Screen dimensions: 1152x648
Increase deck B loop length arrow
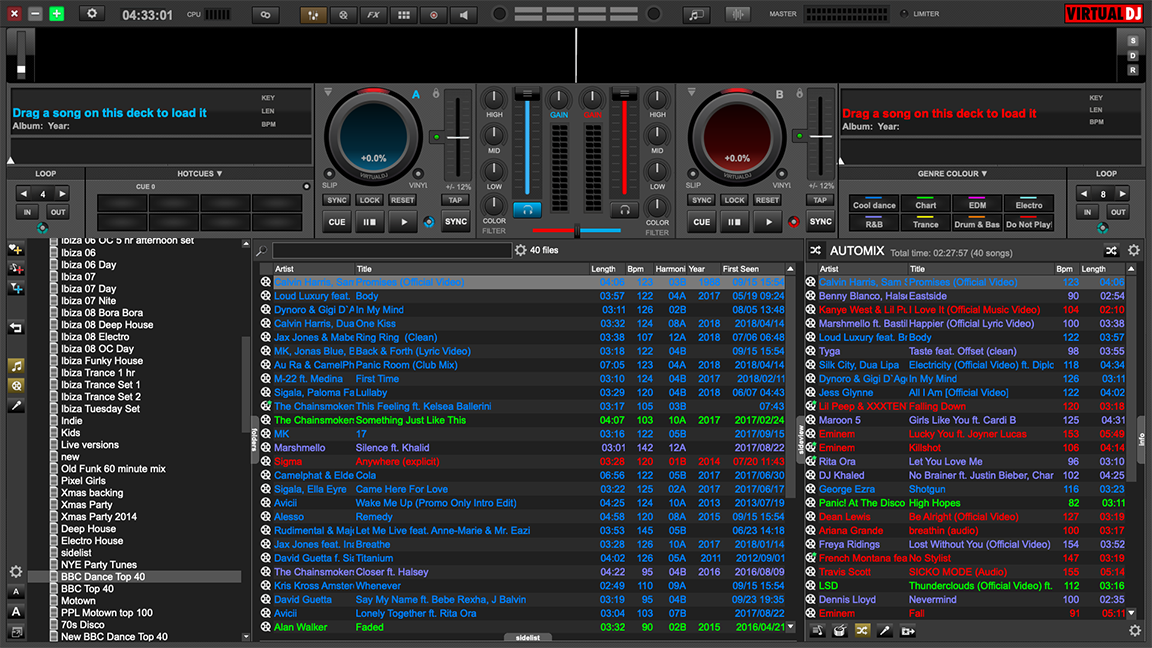[x=1122, y=194]
